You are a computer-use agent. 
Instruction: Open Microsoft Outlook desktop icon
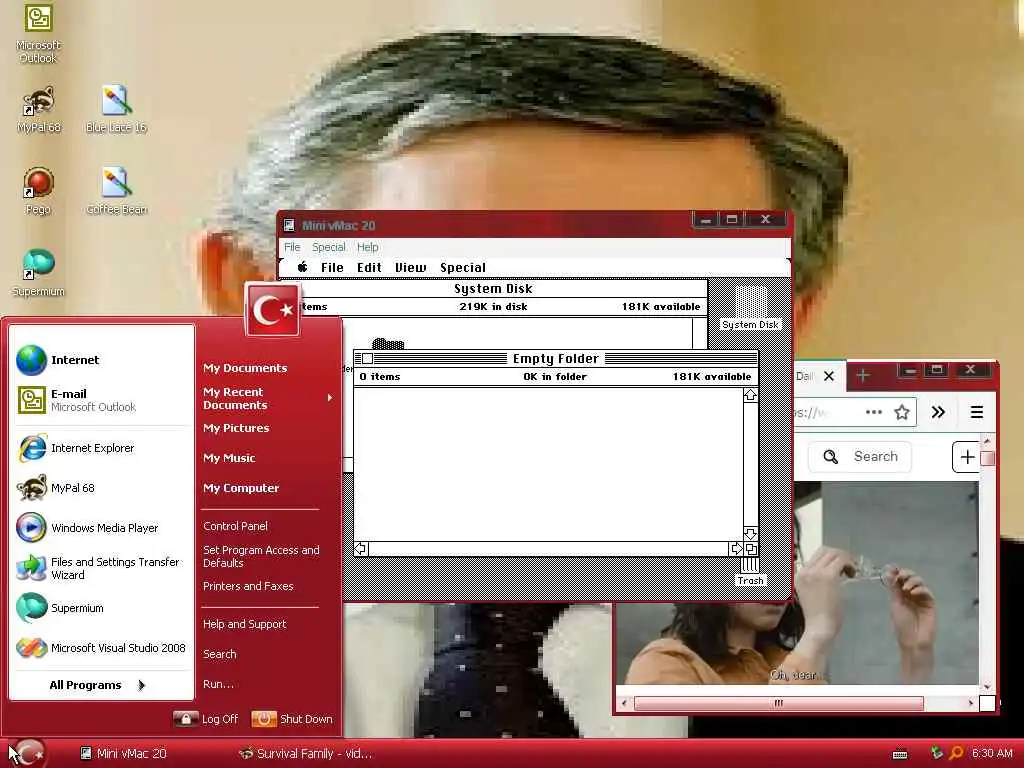coord(38,33)
